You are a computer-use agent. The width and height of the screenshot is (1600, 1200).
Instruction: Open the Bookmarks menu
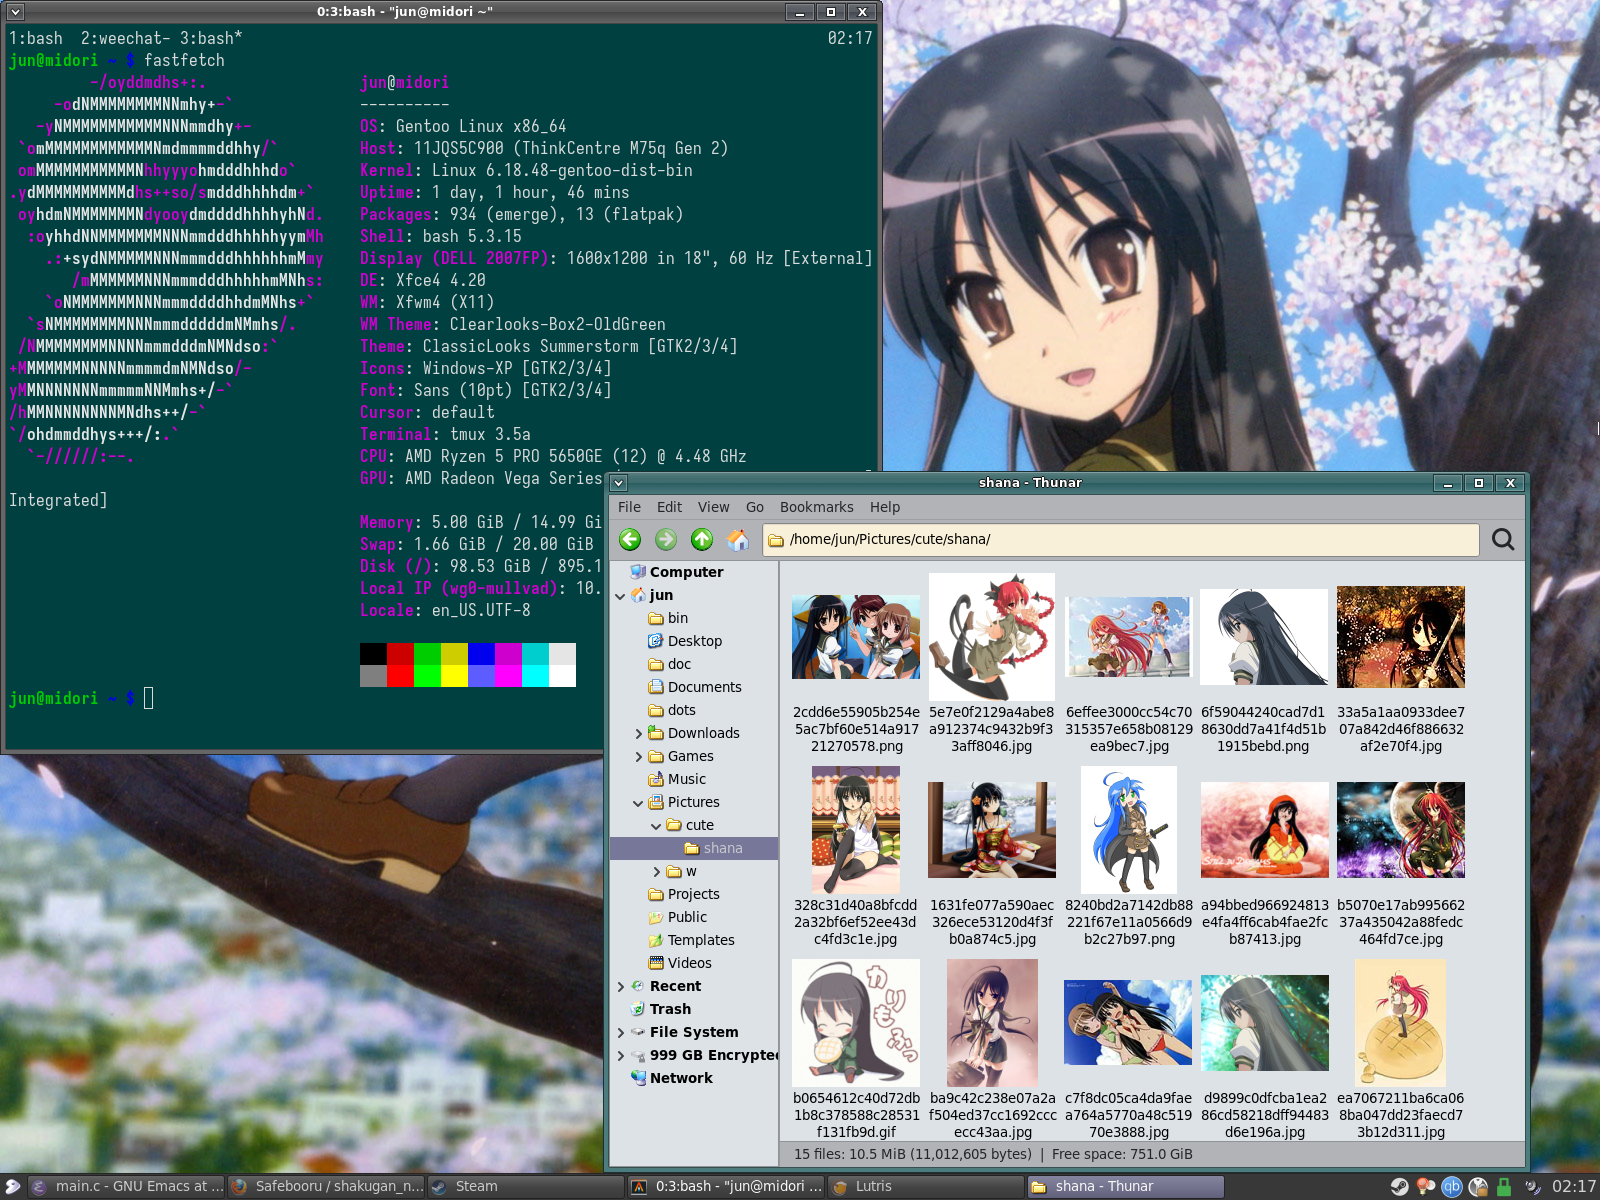(816, 507)
